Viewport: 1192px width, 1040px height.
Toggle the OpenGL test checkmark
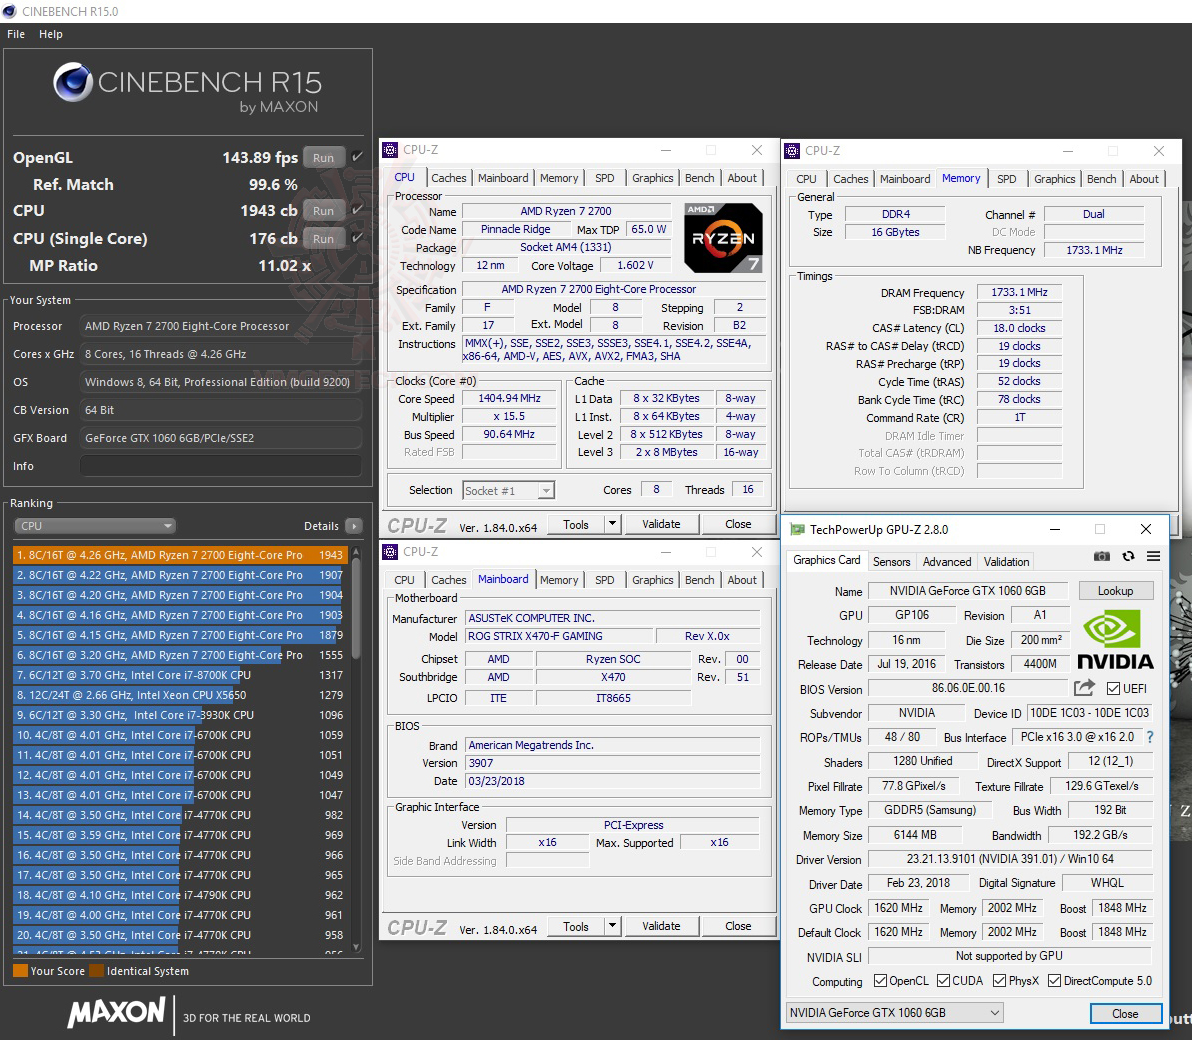[x=357, y=157]
